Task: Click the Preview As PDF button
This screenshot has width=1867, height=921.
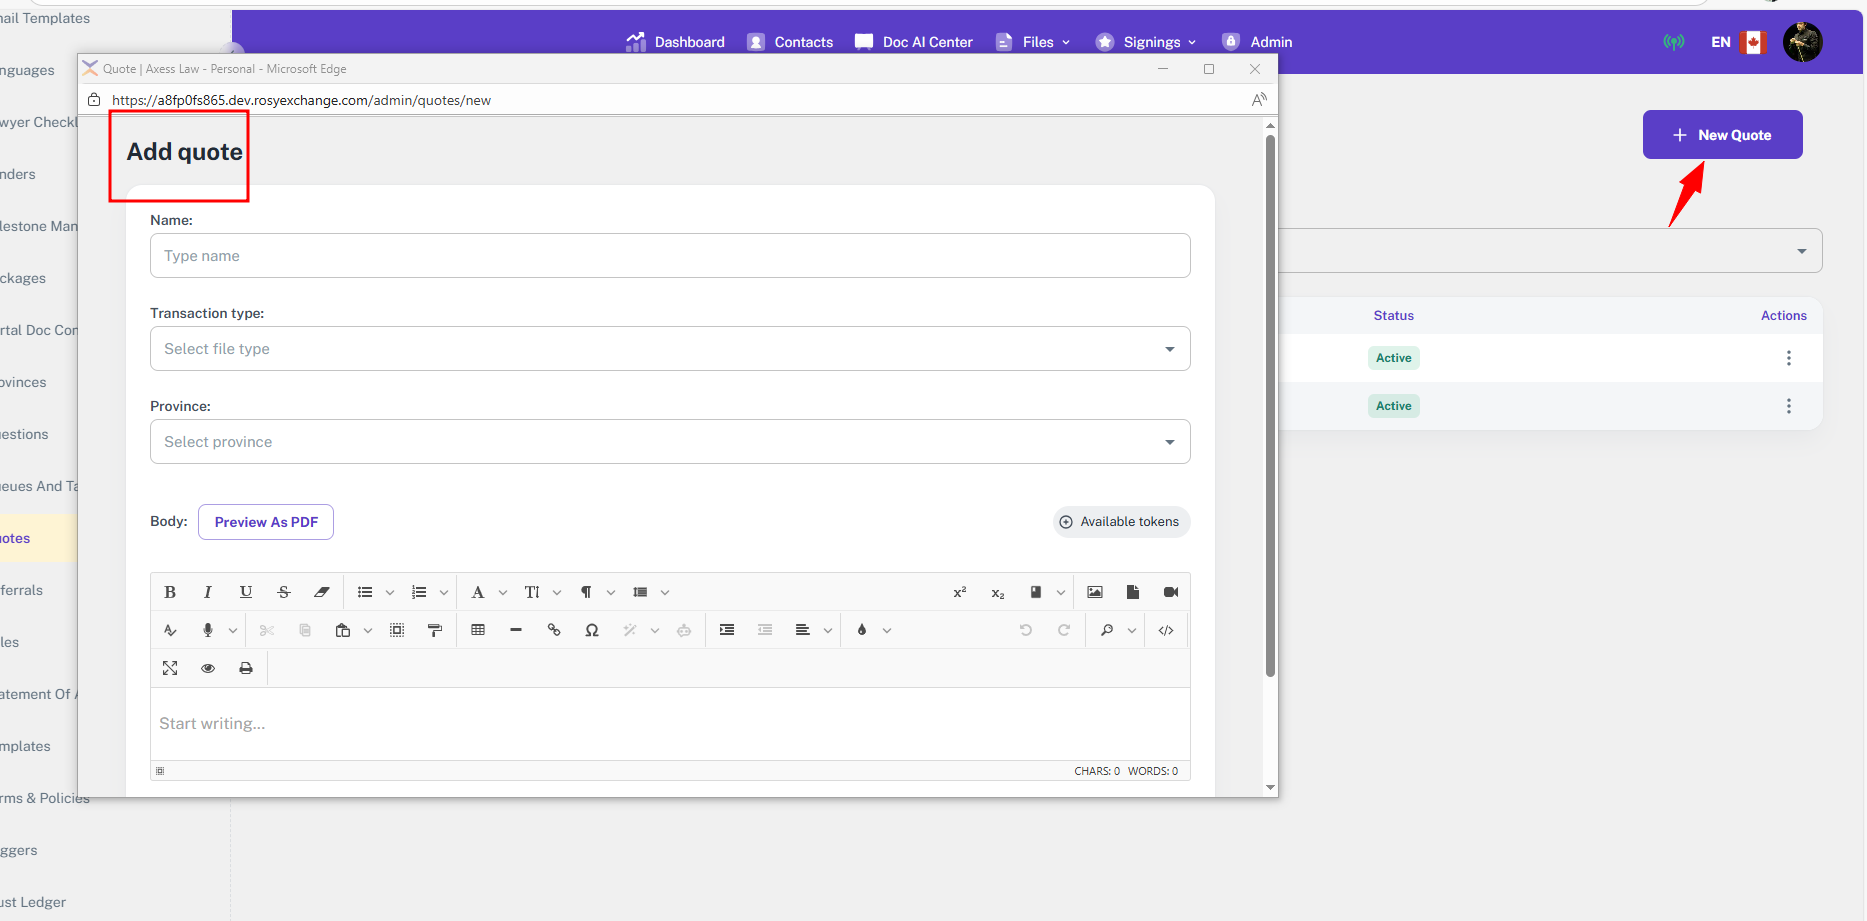Action: (x=266, y=522)
